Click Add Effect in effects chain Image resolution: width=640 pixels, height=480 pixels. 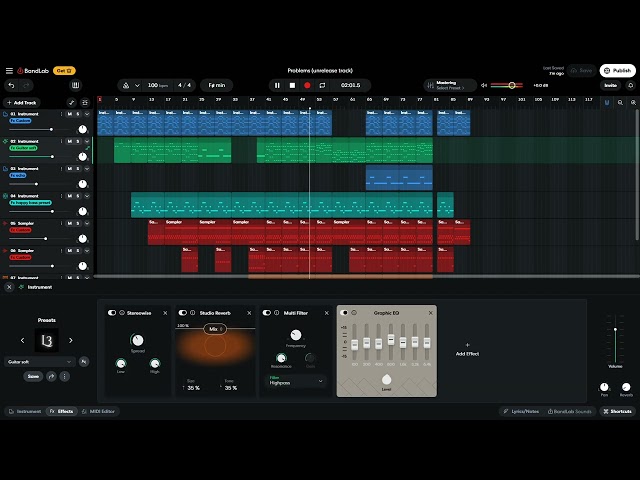[467, 349]
